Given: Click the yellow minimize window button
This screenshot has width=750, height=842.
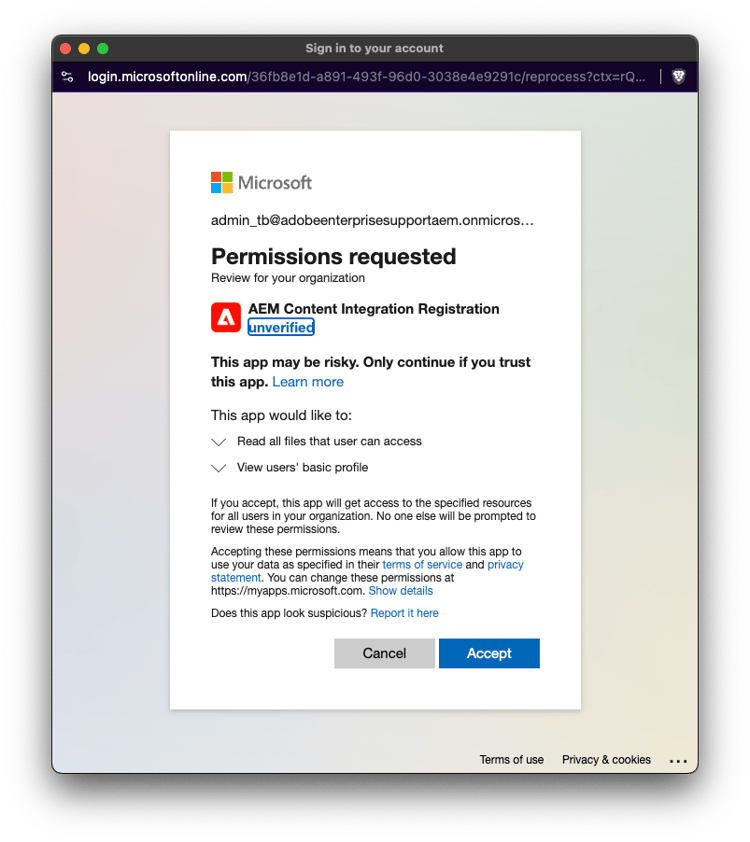Looking at the screenshot, I should tap(84, 48).
